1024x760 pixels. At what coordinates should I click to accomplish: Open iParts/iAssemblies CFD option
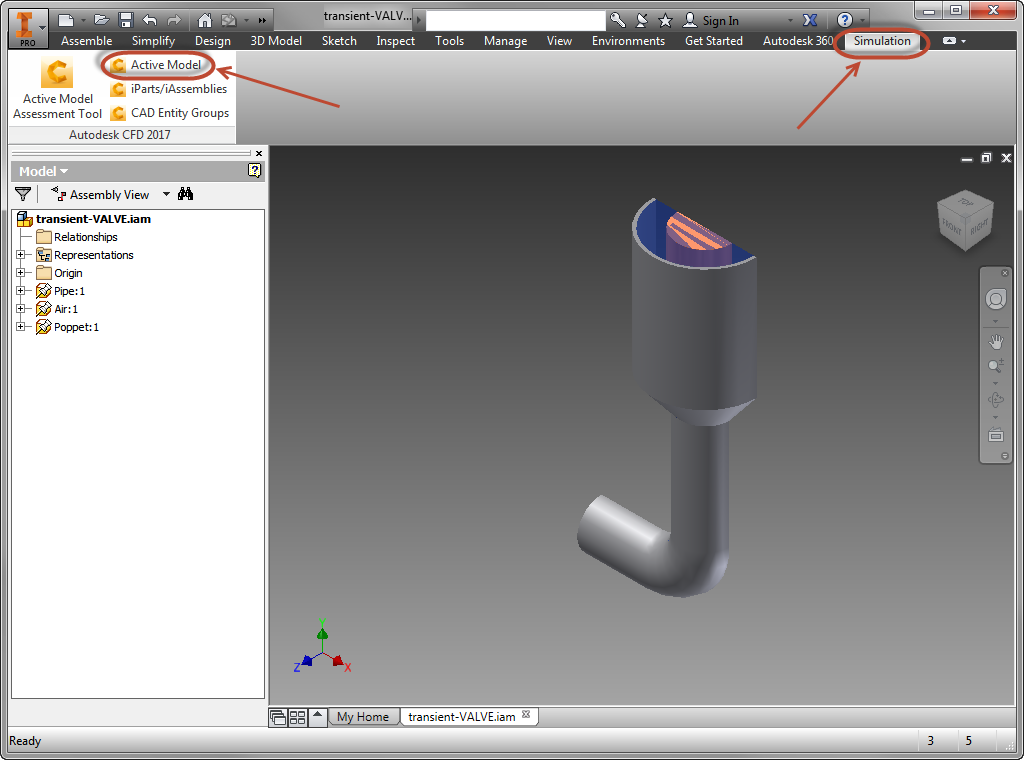click(x=169, y=89)
